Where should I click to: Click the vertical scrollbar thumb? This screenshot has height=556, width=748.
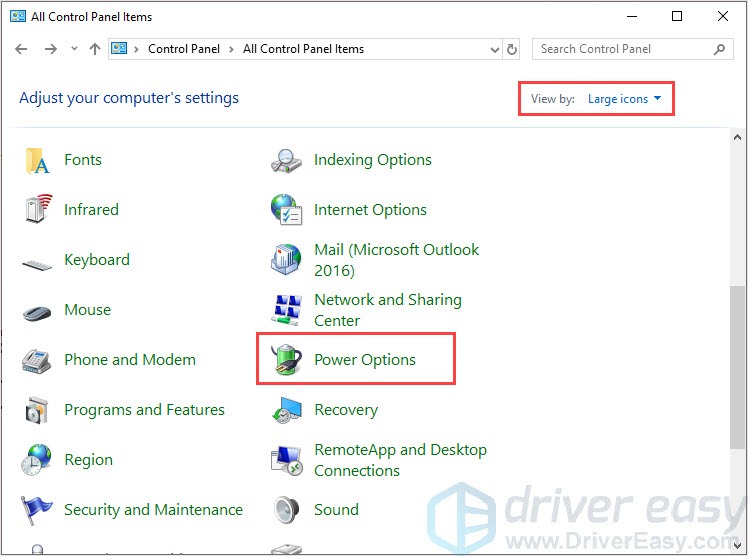click(x=738, y=367)
